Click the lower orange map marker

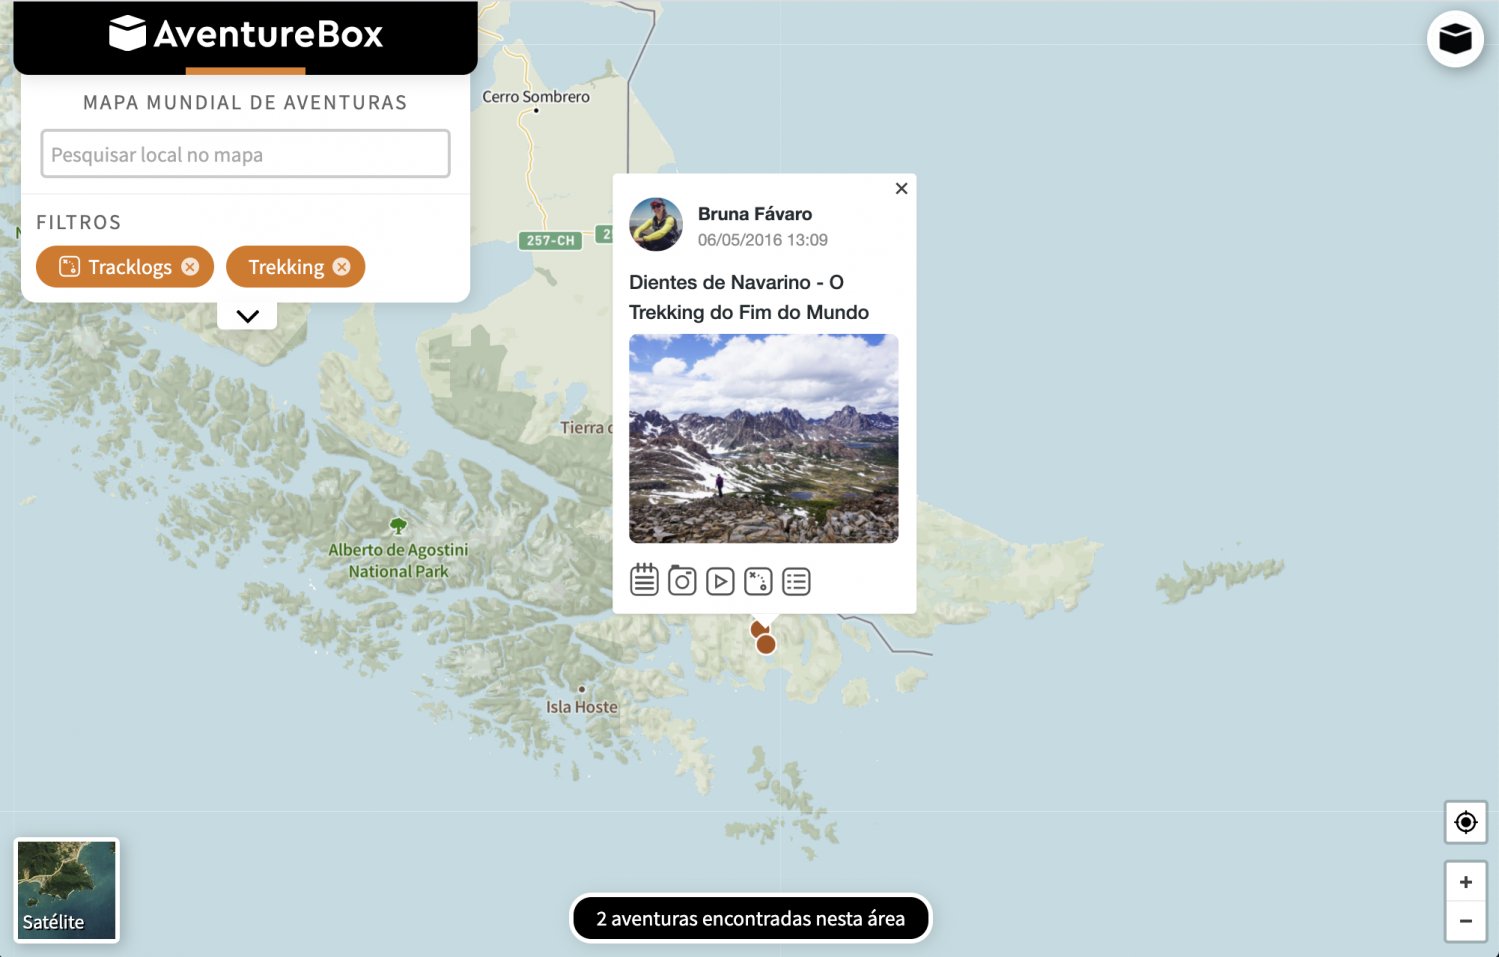click(x=766, y=645)
